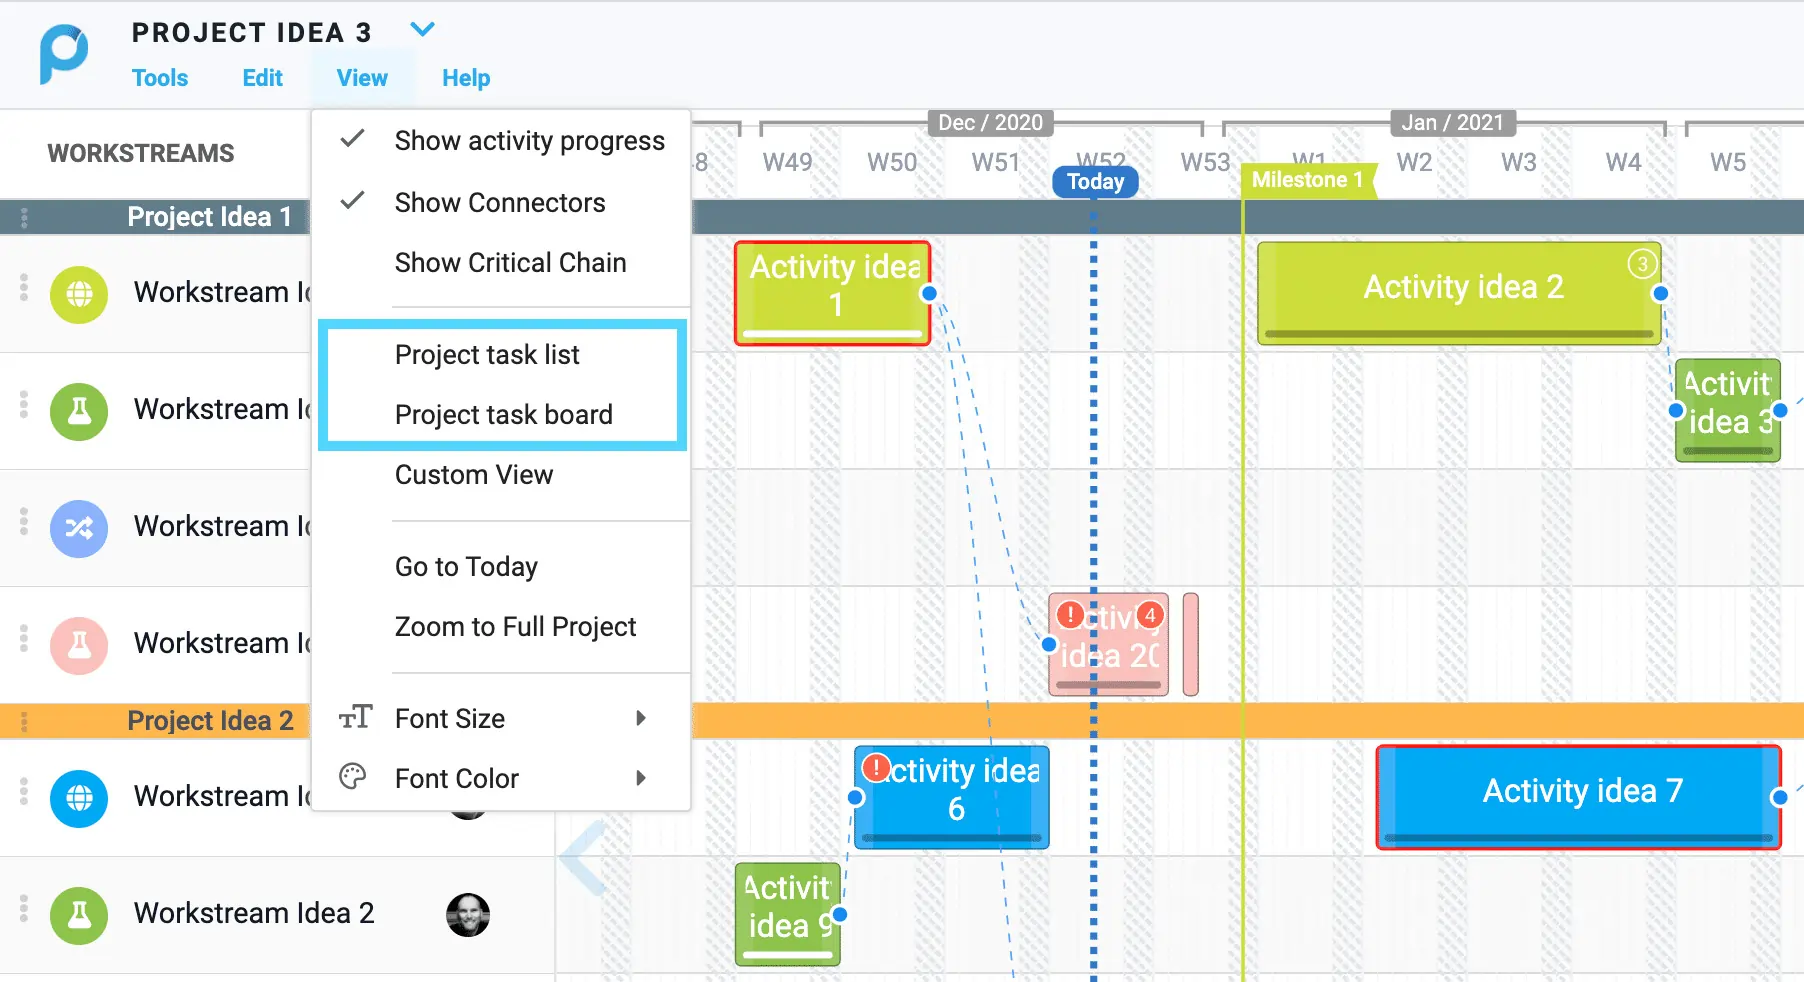Click the Milestone 1 flag marker
Image resolution: width=1804 pixels, height=982 pixels.
coord(1307,180)
